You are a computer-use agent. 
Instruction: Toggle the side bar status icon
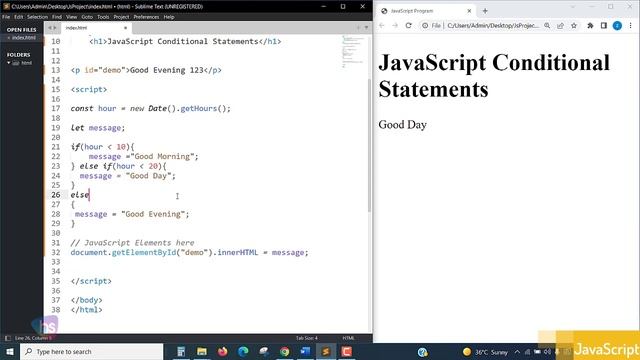point(7,338)
